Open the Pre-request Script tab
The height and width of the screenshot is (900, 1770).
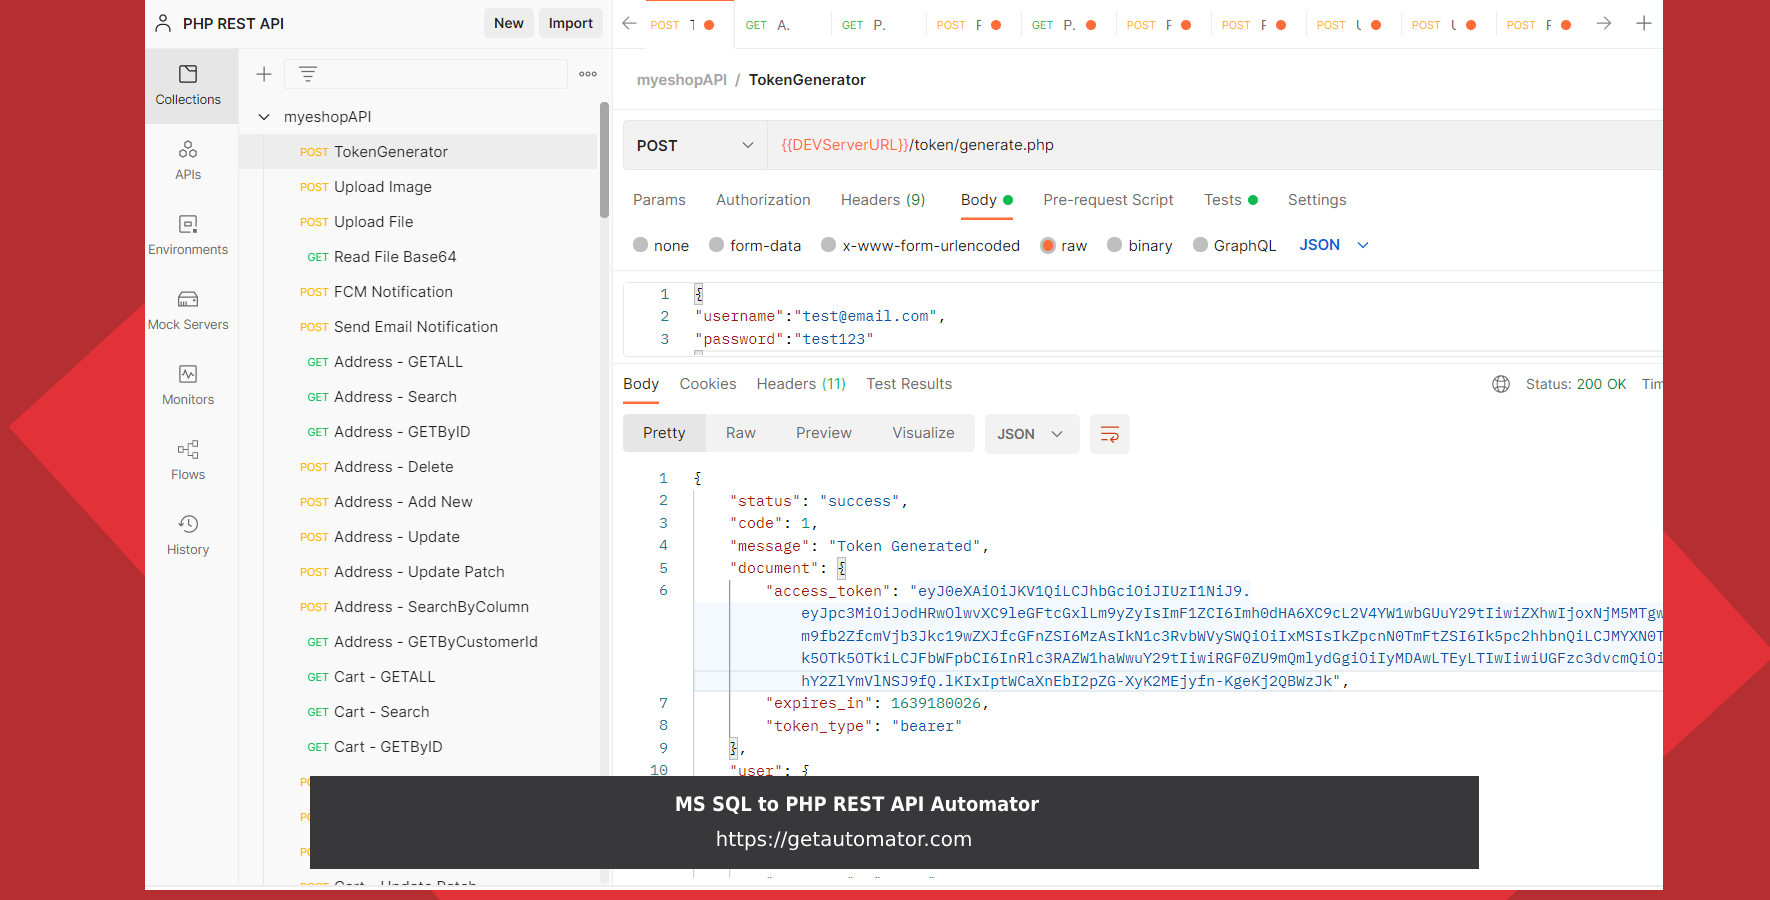1108,200
